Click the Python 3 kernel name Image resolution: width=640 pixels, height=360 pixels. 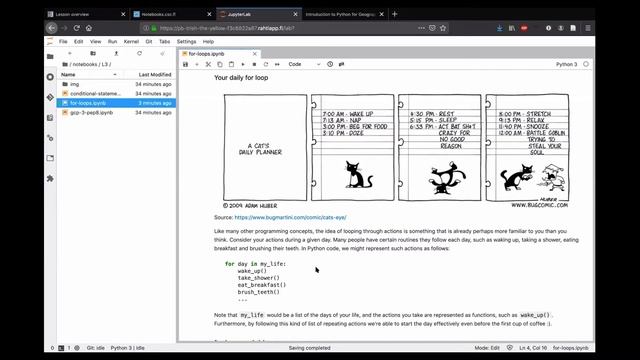coord(567,64)
